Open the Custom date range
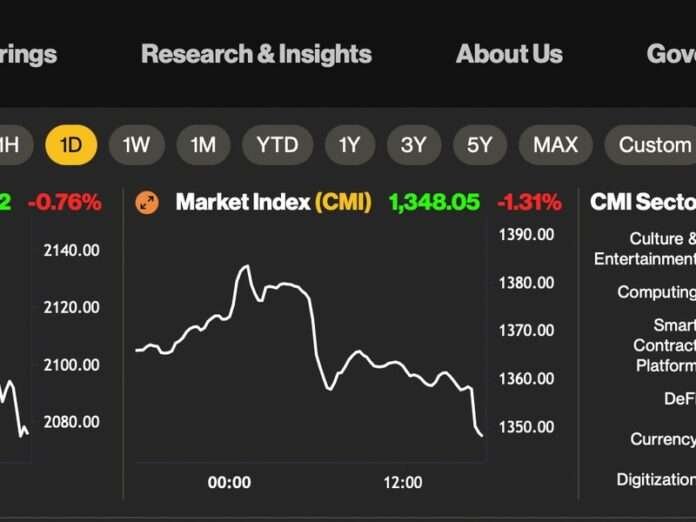This screenshot has width=696, height=522. (x=654, y=145)
